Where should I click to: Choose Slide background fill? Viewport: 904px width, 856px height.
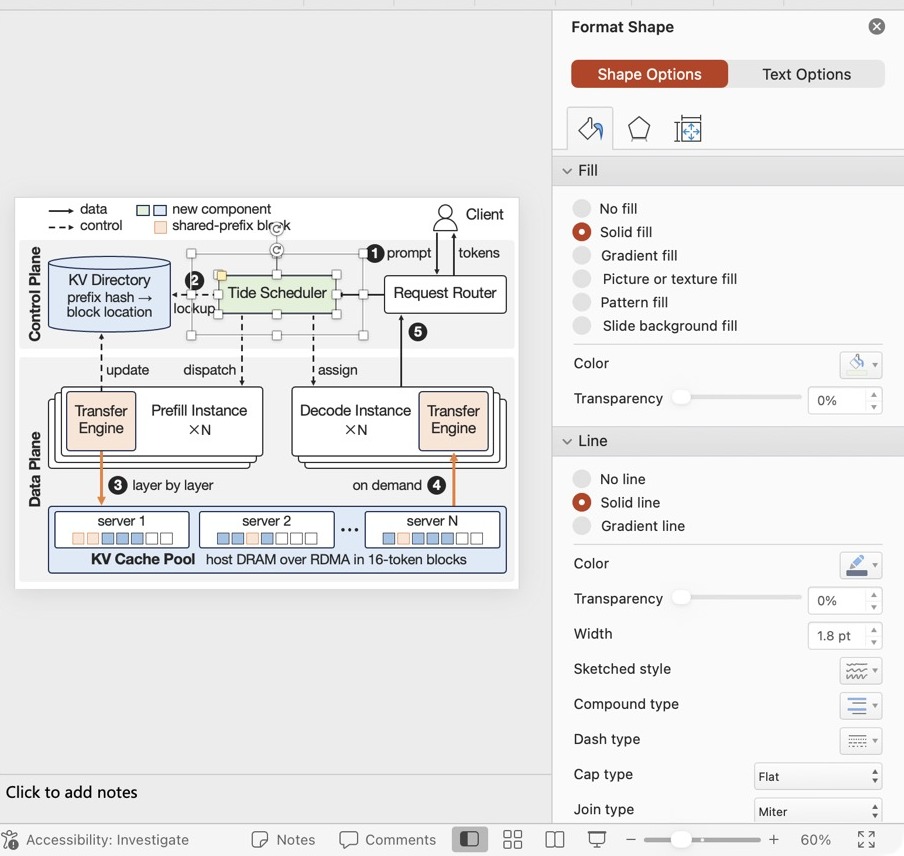click(582, 325)
